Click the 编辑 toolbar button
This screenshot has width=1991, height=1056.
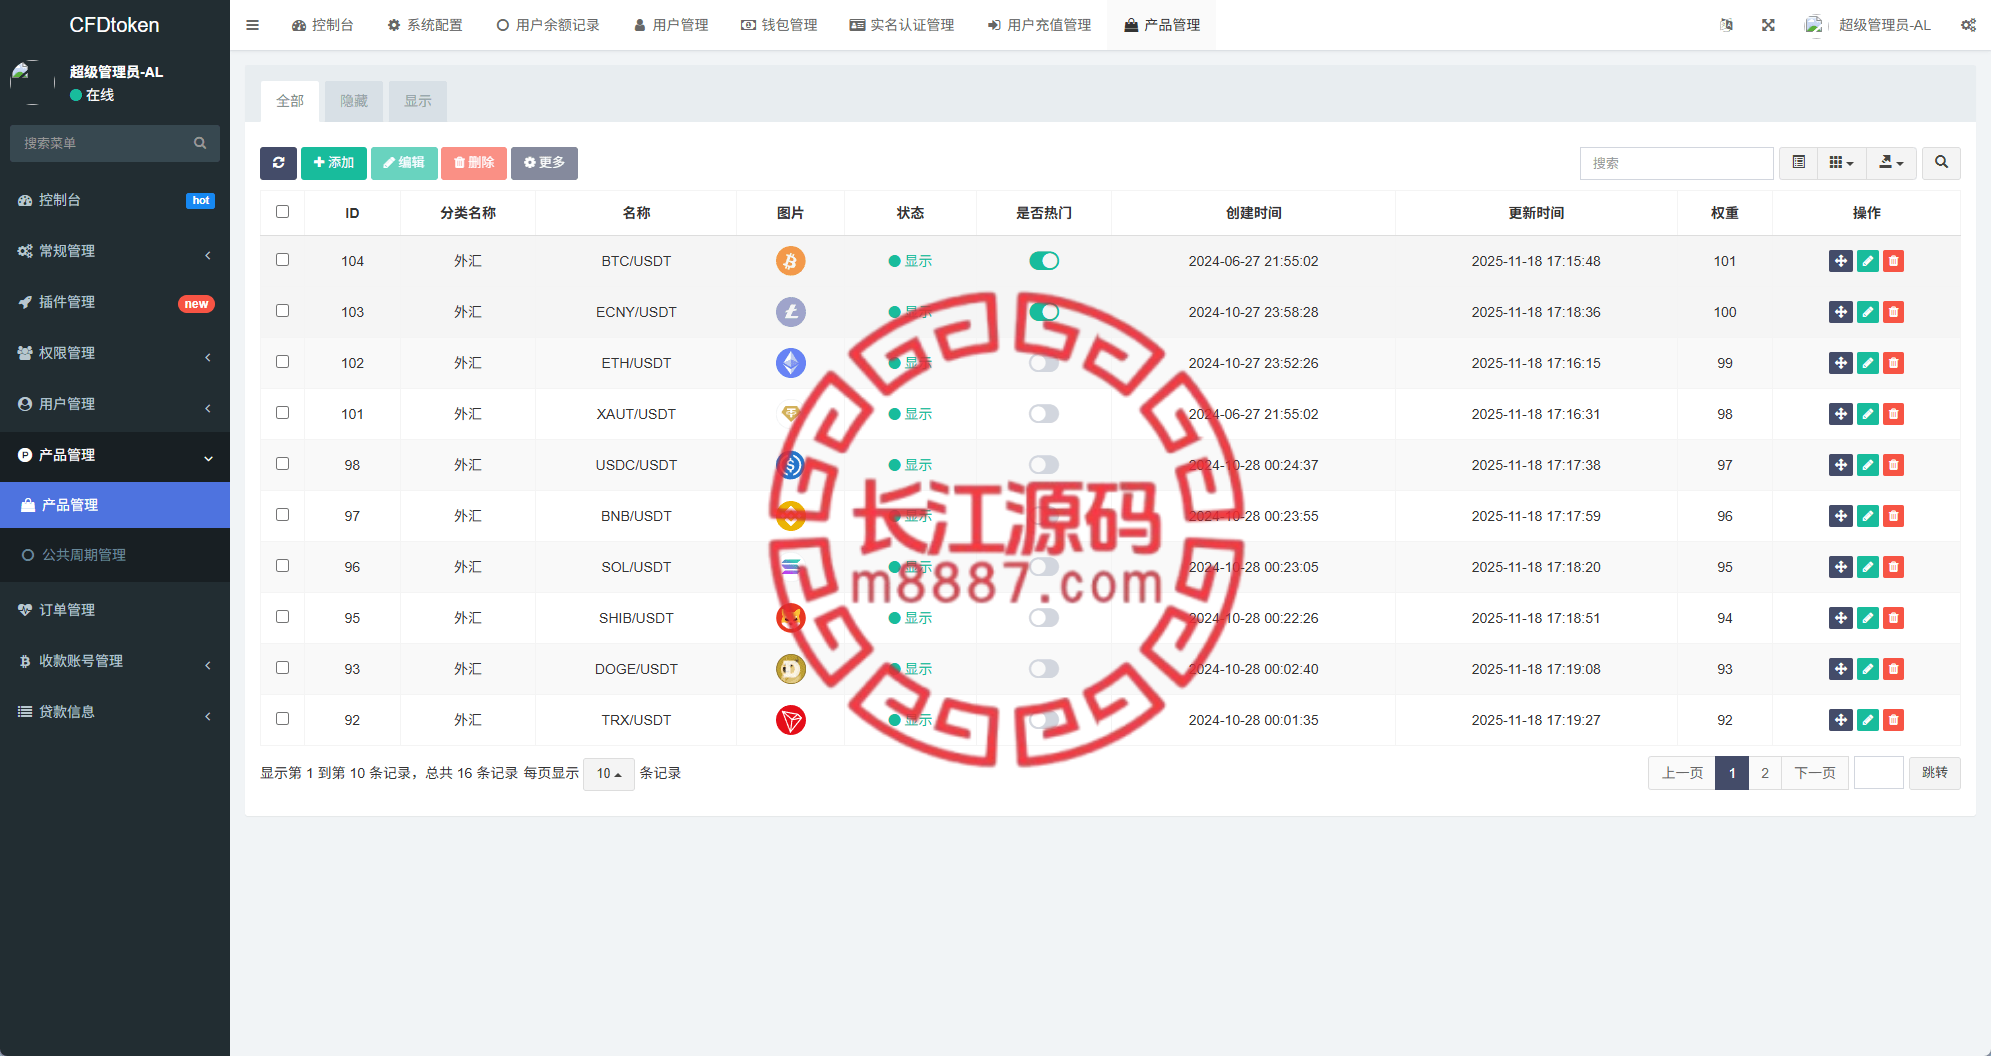(404, 163)
